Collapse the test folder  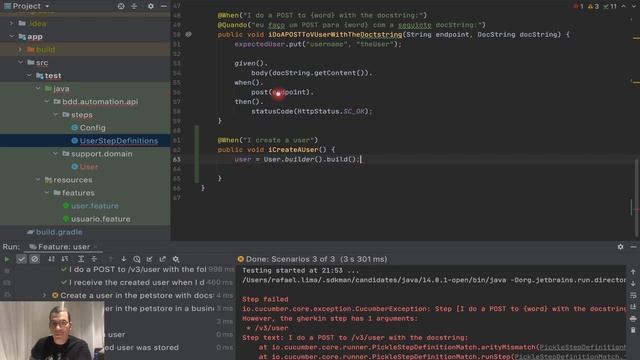tap(29, 76)
